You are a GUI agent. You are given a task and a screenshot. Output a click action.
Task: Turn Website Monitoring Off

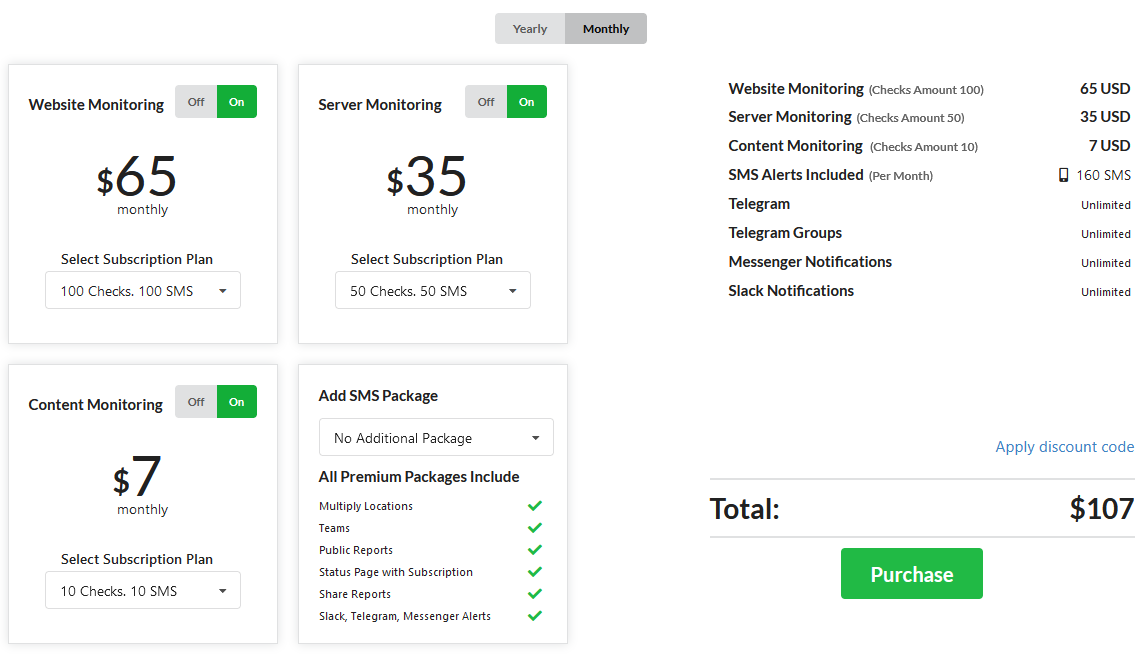196,102
